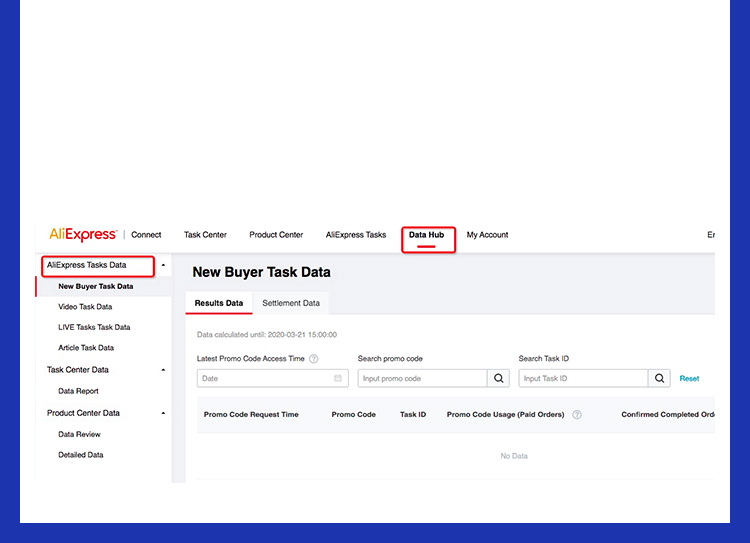Click the No Data message
Image resolution: width=750 pixels, height=543 pixels.
coord(514,456)
